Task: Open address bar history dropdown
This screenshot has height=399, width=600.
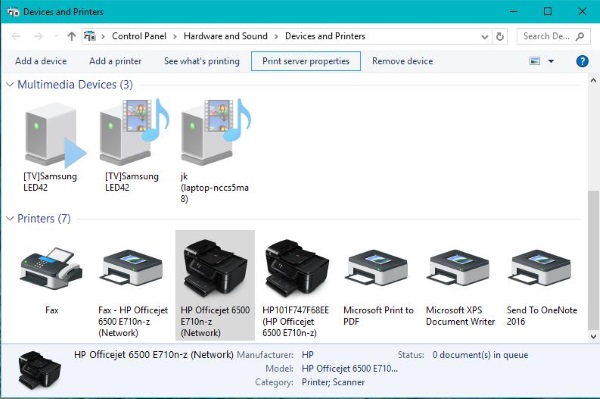Action: [484, 37]
